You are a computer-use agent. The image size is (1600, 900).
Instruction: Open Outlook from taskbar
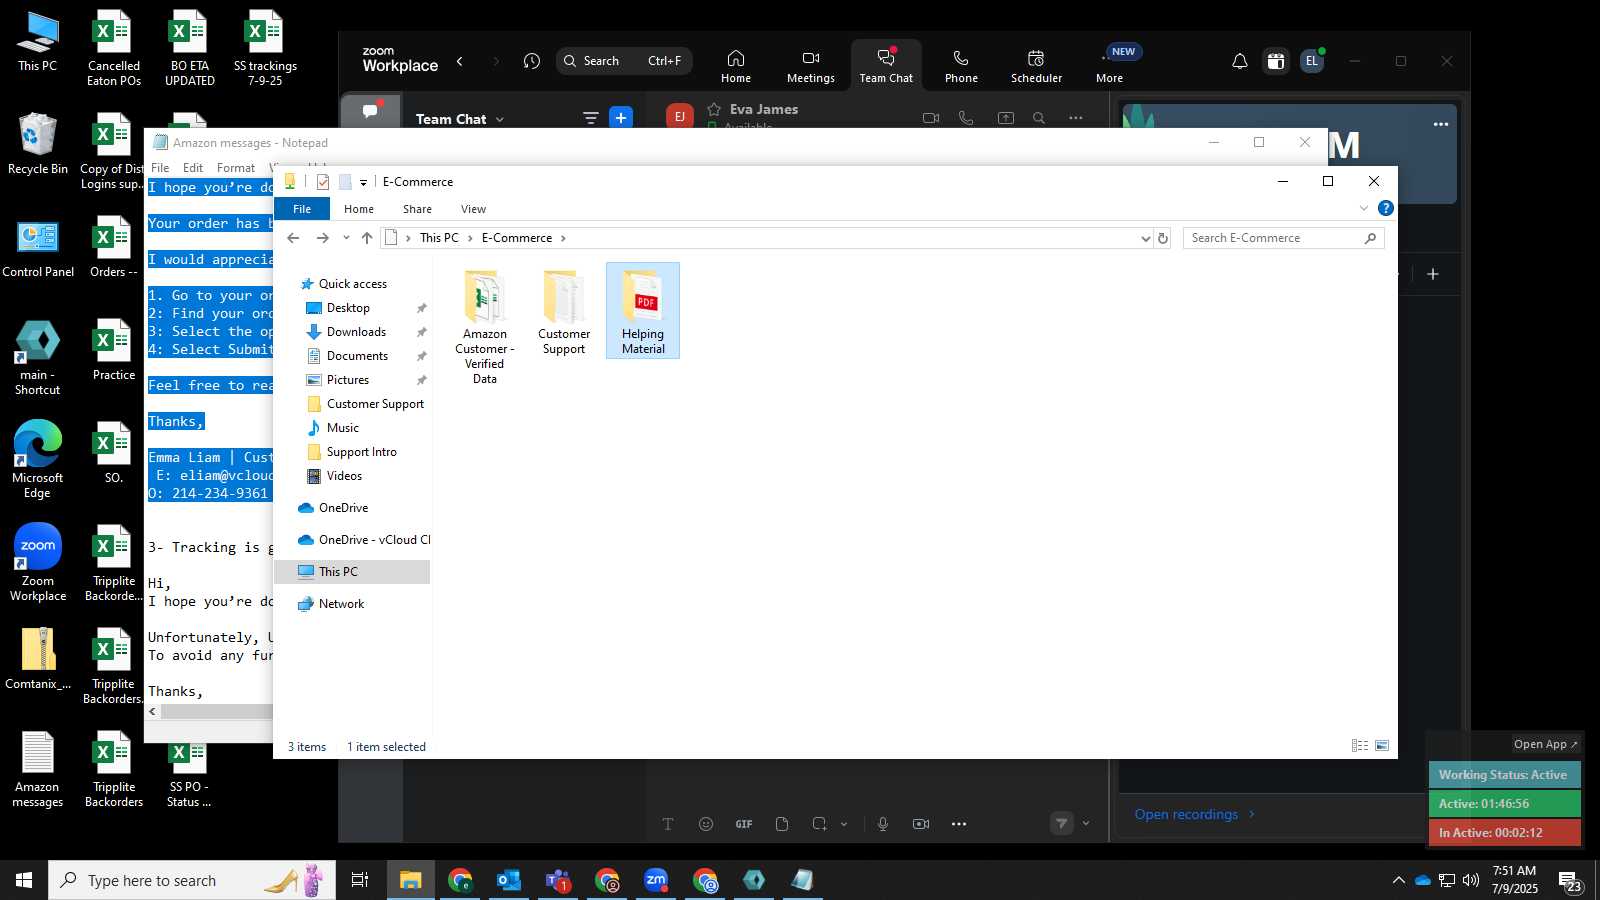click(x=509, y=880)
